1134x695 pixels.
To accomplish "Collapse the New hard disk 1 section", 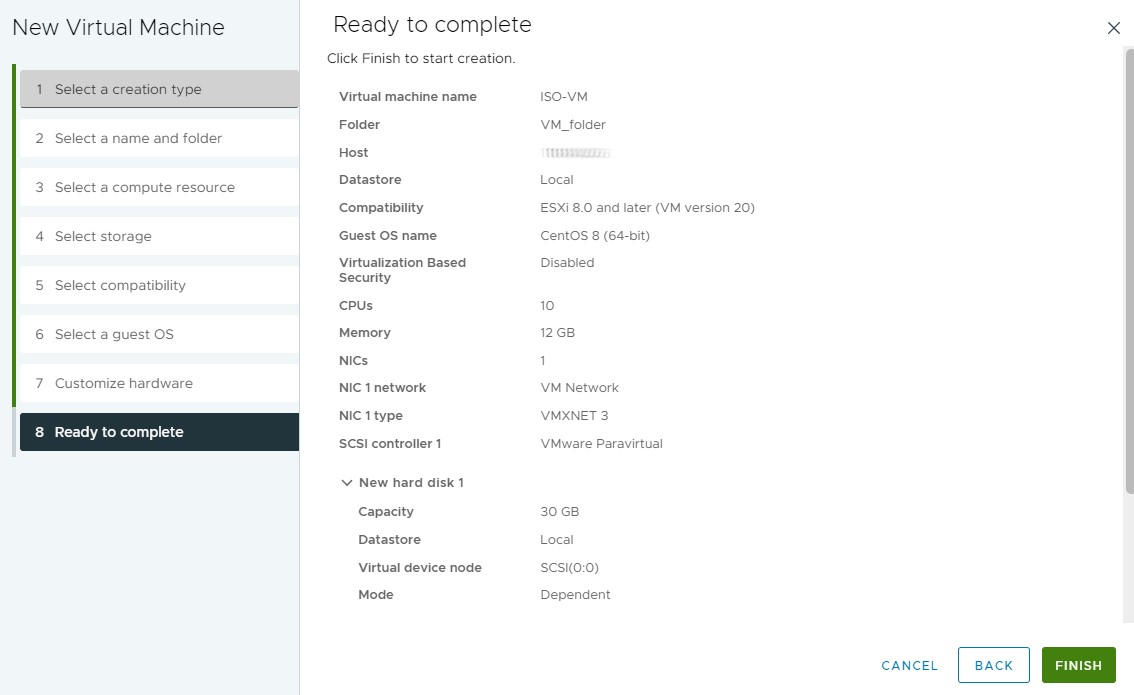I will pyautogui.click(x=347, y=483).
